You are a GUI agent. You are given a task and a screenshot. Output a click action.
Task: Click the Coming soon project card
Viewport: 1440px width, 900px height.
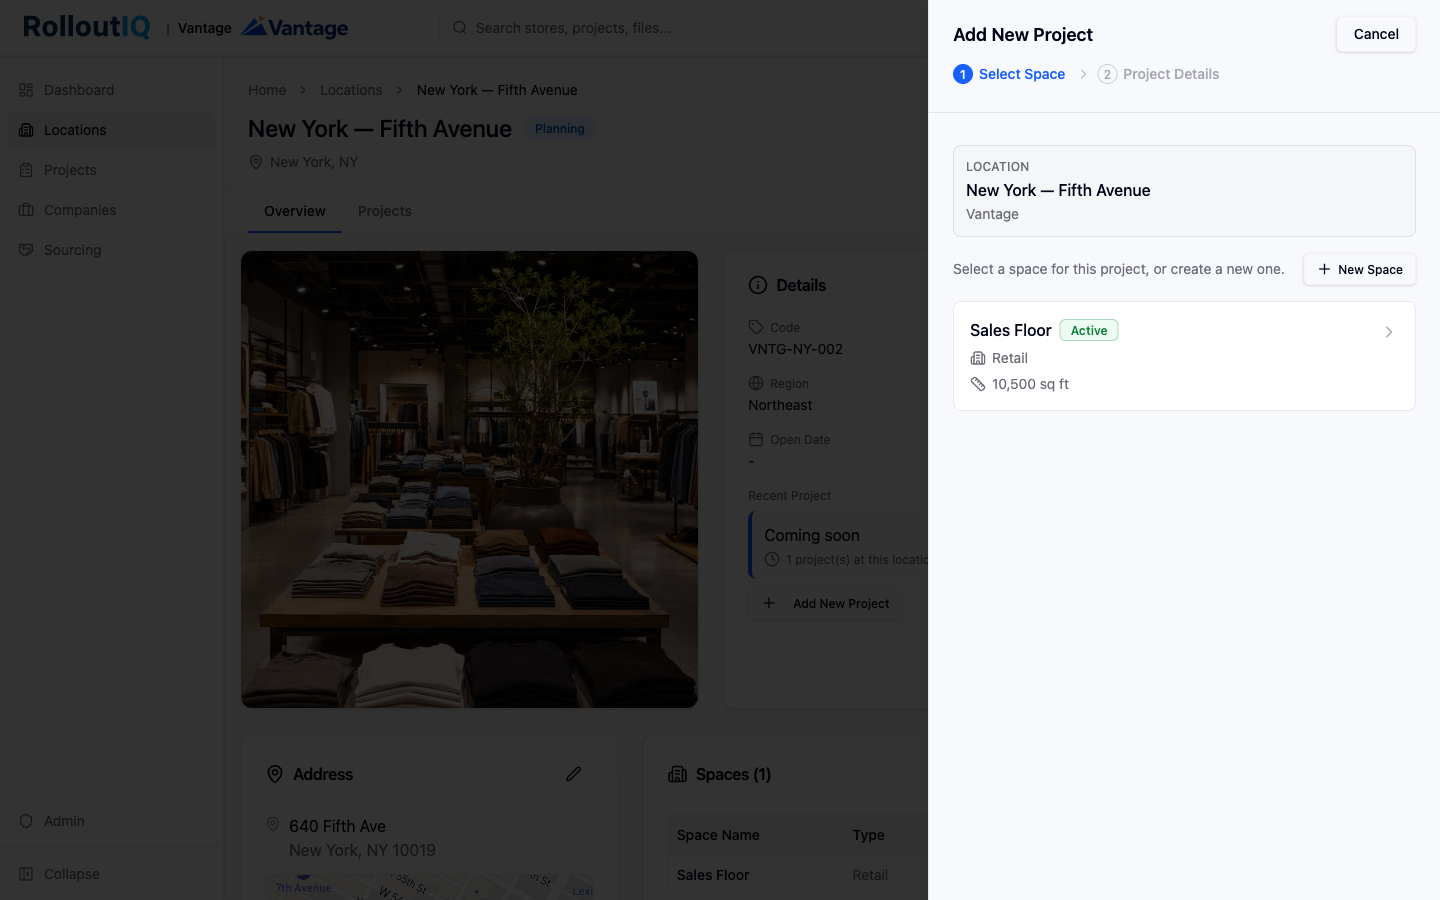click(x=840, y=545)
